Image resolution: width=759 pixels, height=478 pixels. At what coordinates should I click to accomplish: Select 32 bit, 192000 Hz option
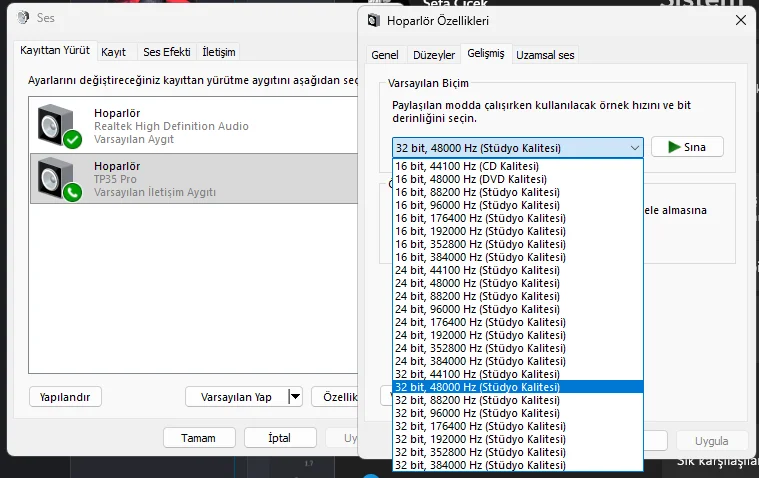(517, 439)
